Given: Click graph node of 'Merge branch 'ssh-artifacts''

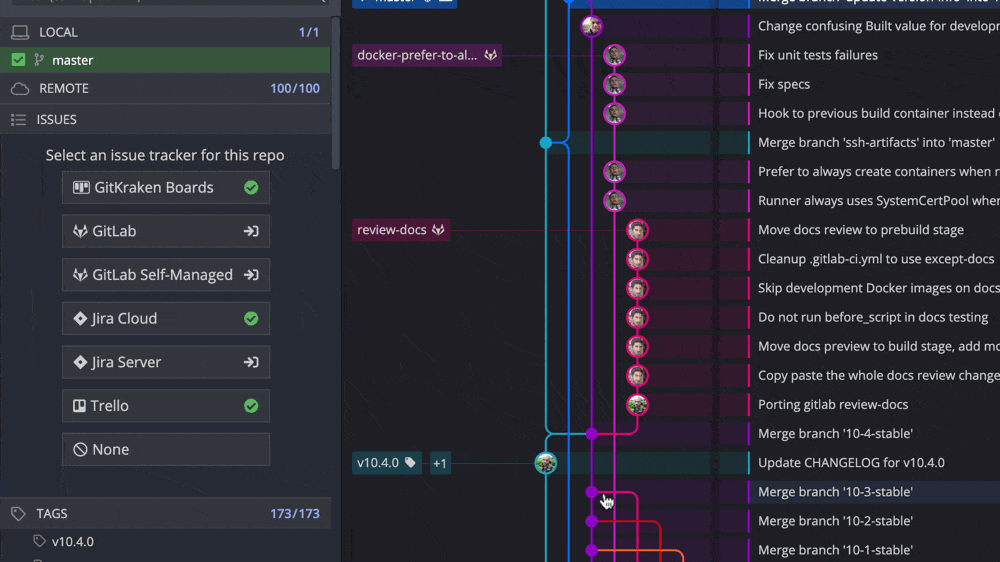Looking at the screenshot, I should pyautogui.click(x=546, y=142).
